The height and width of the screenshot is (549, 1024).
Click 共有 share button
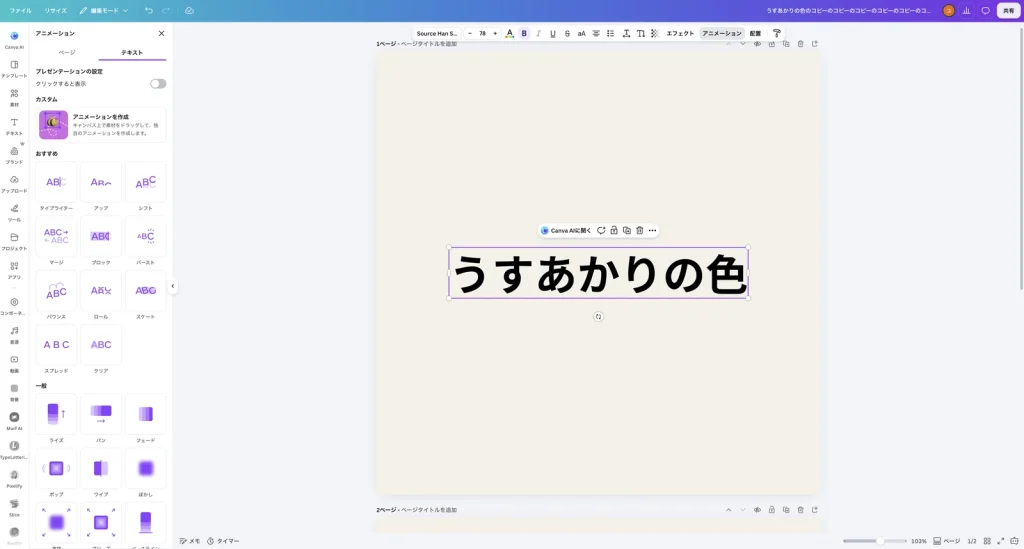coord(1008,10)
